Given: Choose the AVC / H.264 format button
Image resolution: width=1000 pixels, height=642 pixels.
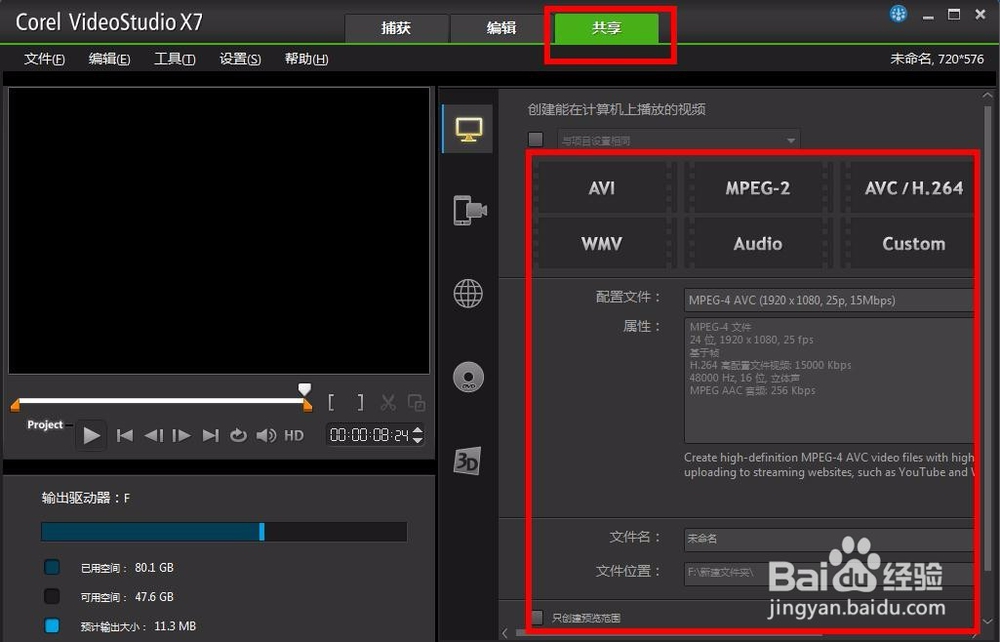Looking at the screenshot, I should (909, 188).
